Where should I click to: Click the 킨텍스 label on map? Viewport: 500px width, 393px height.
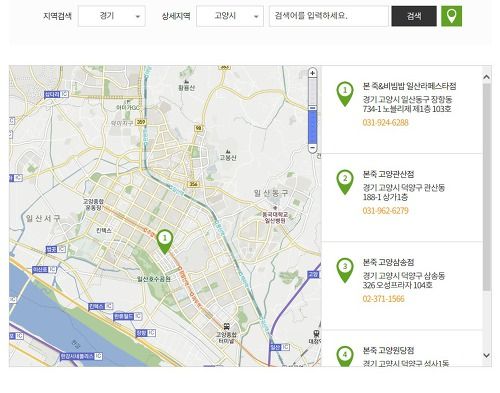click(x=104, y=230)
